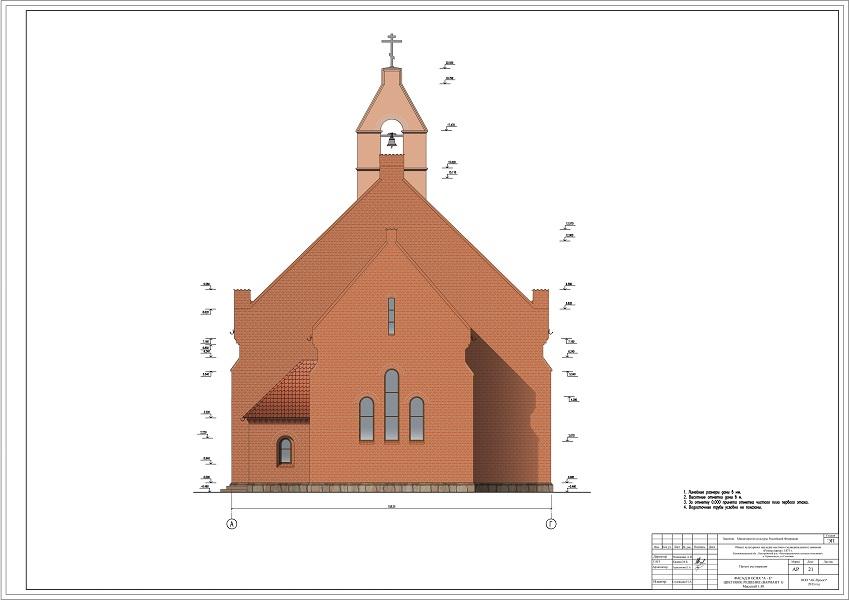The width and height of the screenshot is (849, 600).
Task: Select the narrow slit window in the gable
Action: 391,315
